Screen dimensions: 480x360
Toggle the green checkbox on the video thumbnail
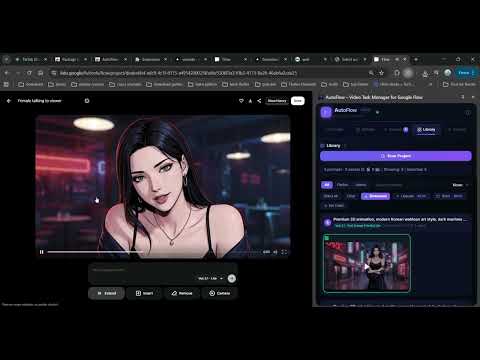[327, 238]
